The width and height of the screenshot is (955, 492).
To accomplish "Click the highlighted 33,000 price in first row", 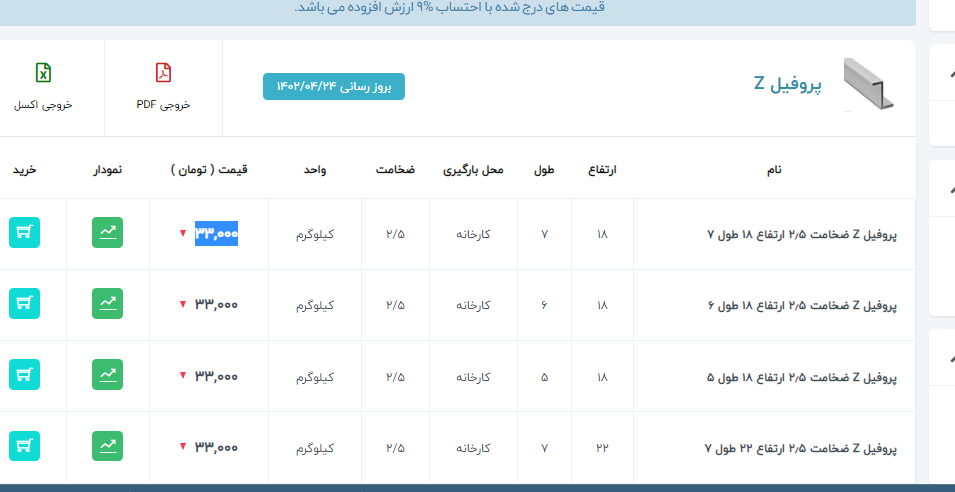I will (x=216, y=233).
